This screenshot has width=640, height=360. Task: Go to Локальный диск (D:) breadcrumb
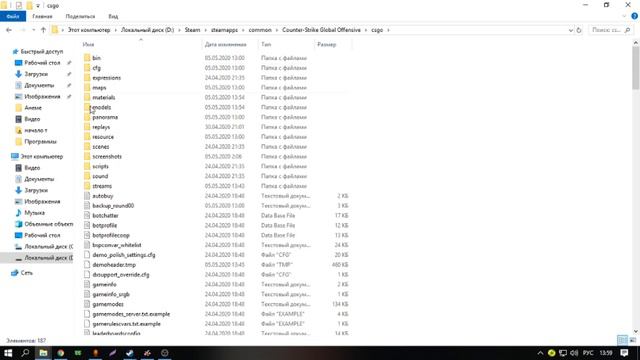(x=147, y=30)
